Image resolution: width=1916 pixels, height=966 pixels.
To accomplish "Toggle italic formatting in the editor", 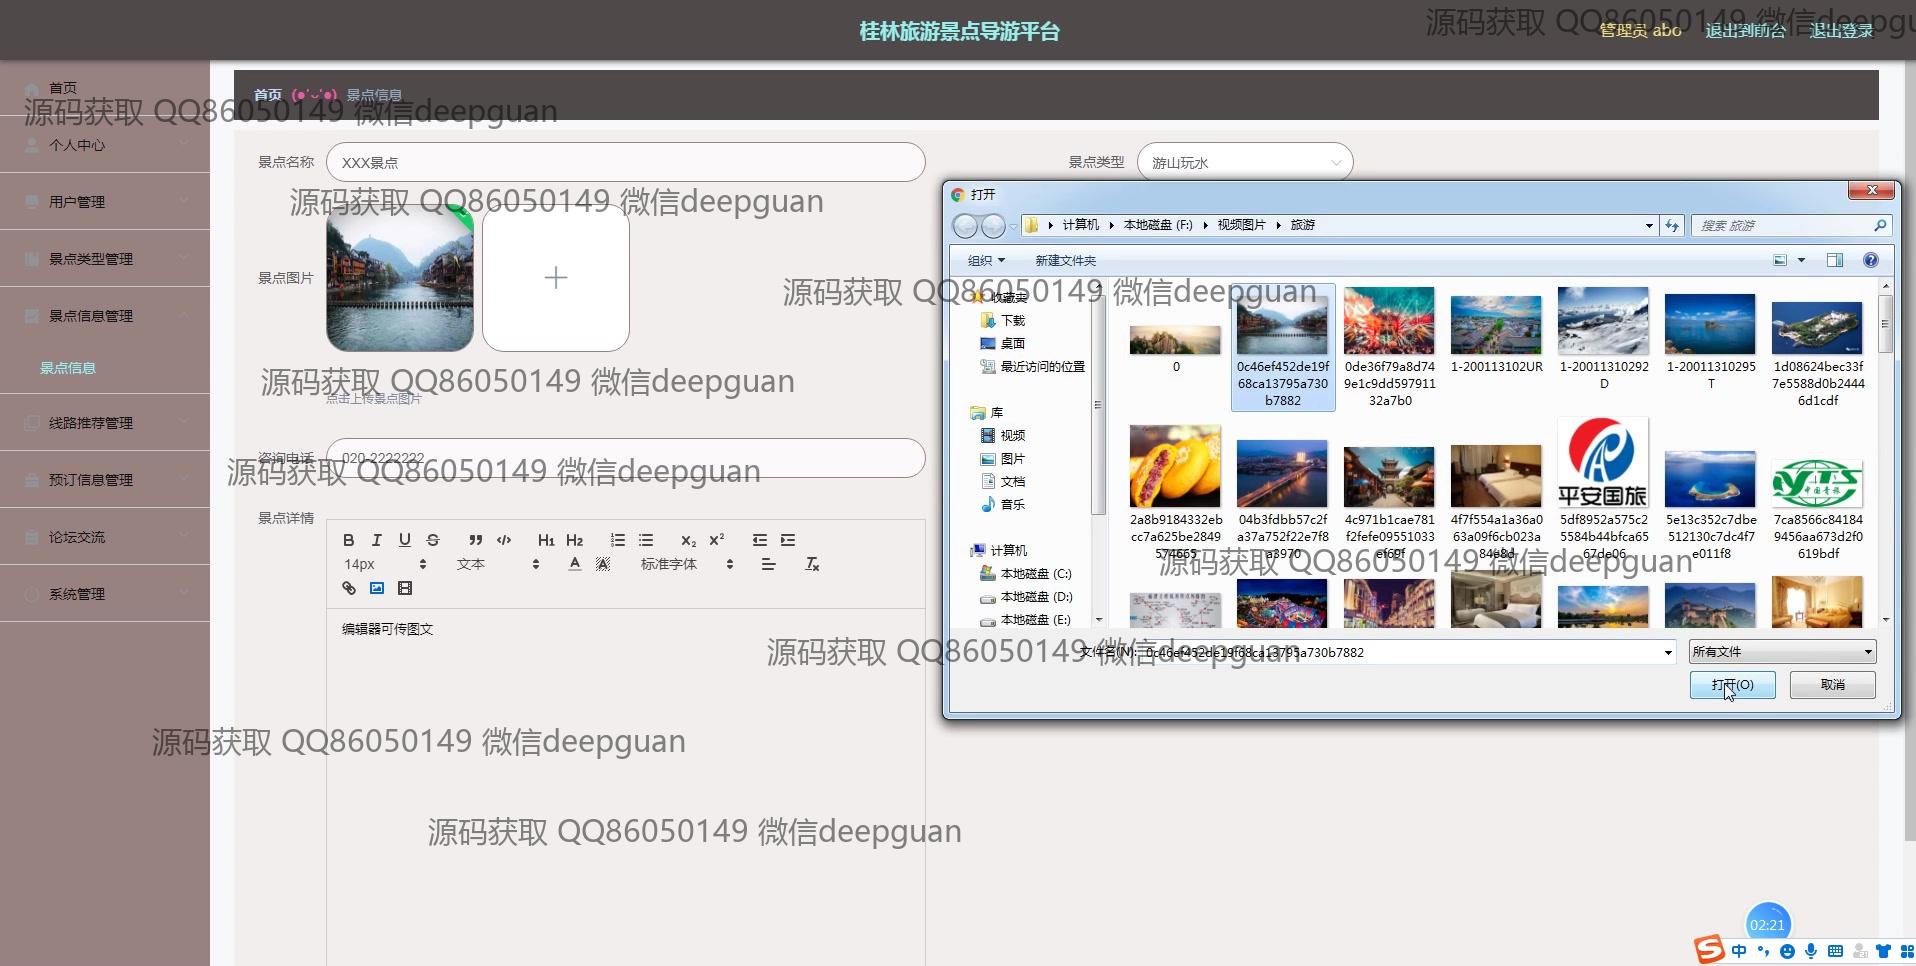I will click(x=377, y=540).
